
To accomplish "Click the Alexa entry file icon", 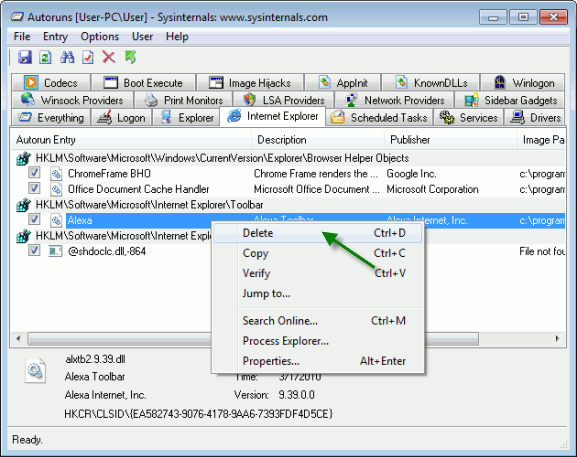I will [56, 220].
